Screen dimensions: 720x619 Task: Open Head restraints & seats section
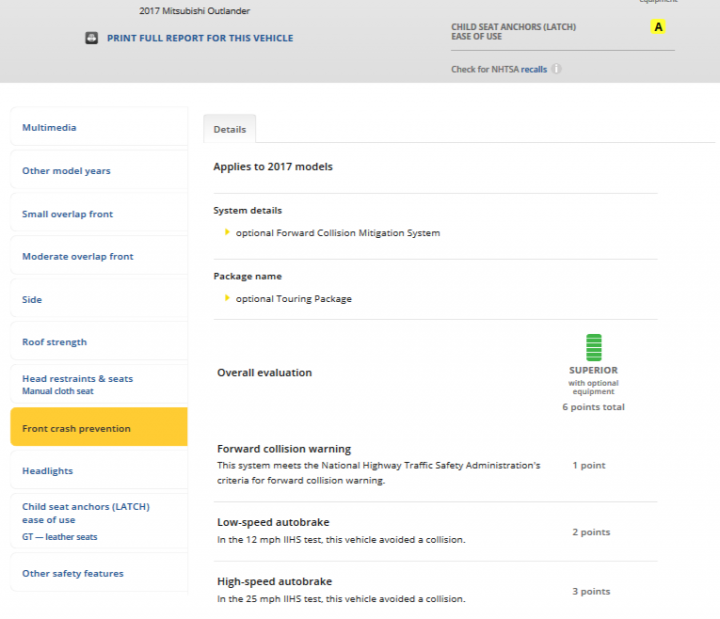[99, 384]
